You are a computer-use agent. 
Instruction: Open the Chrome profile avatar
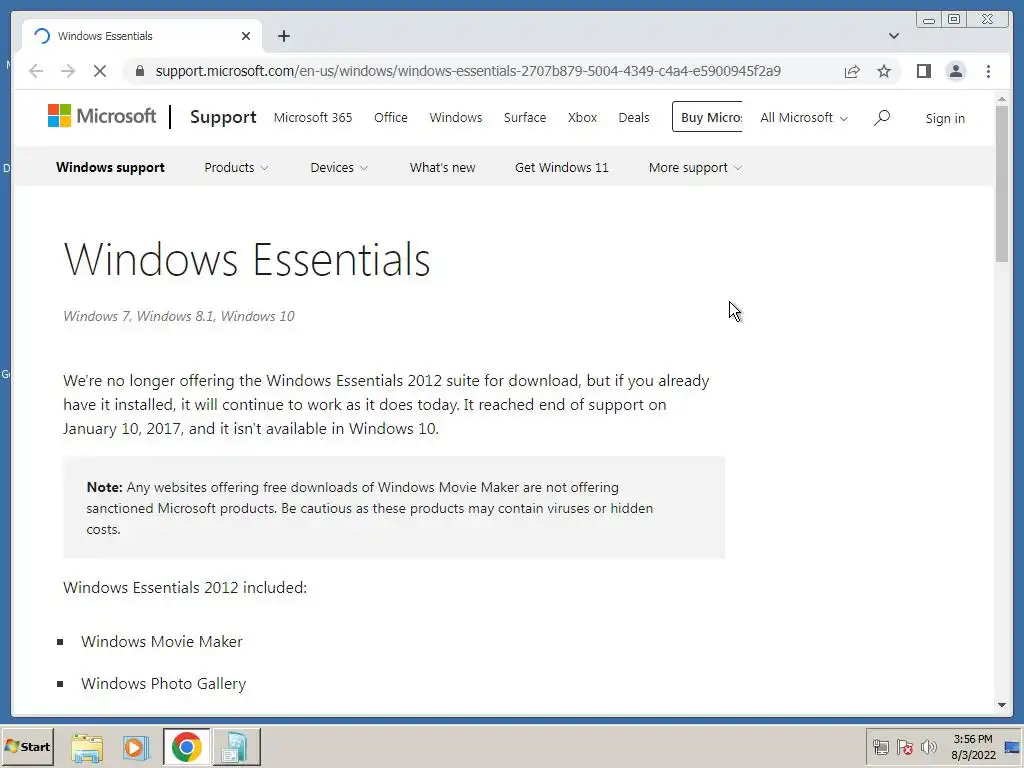(x=955, y=71)
